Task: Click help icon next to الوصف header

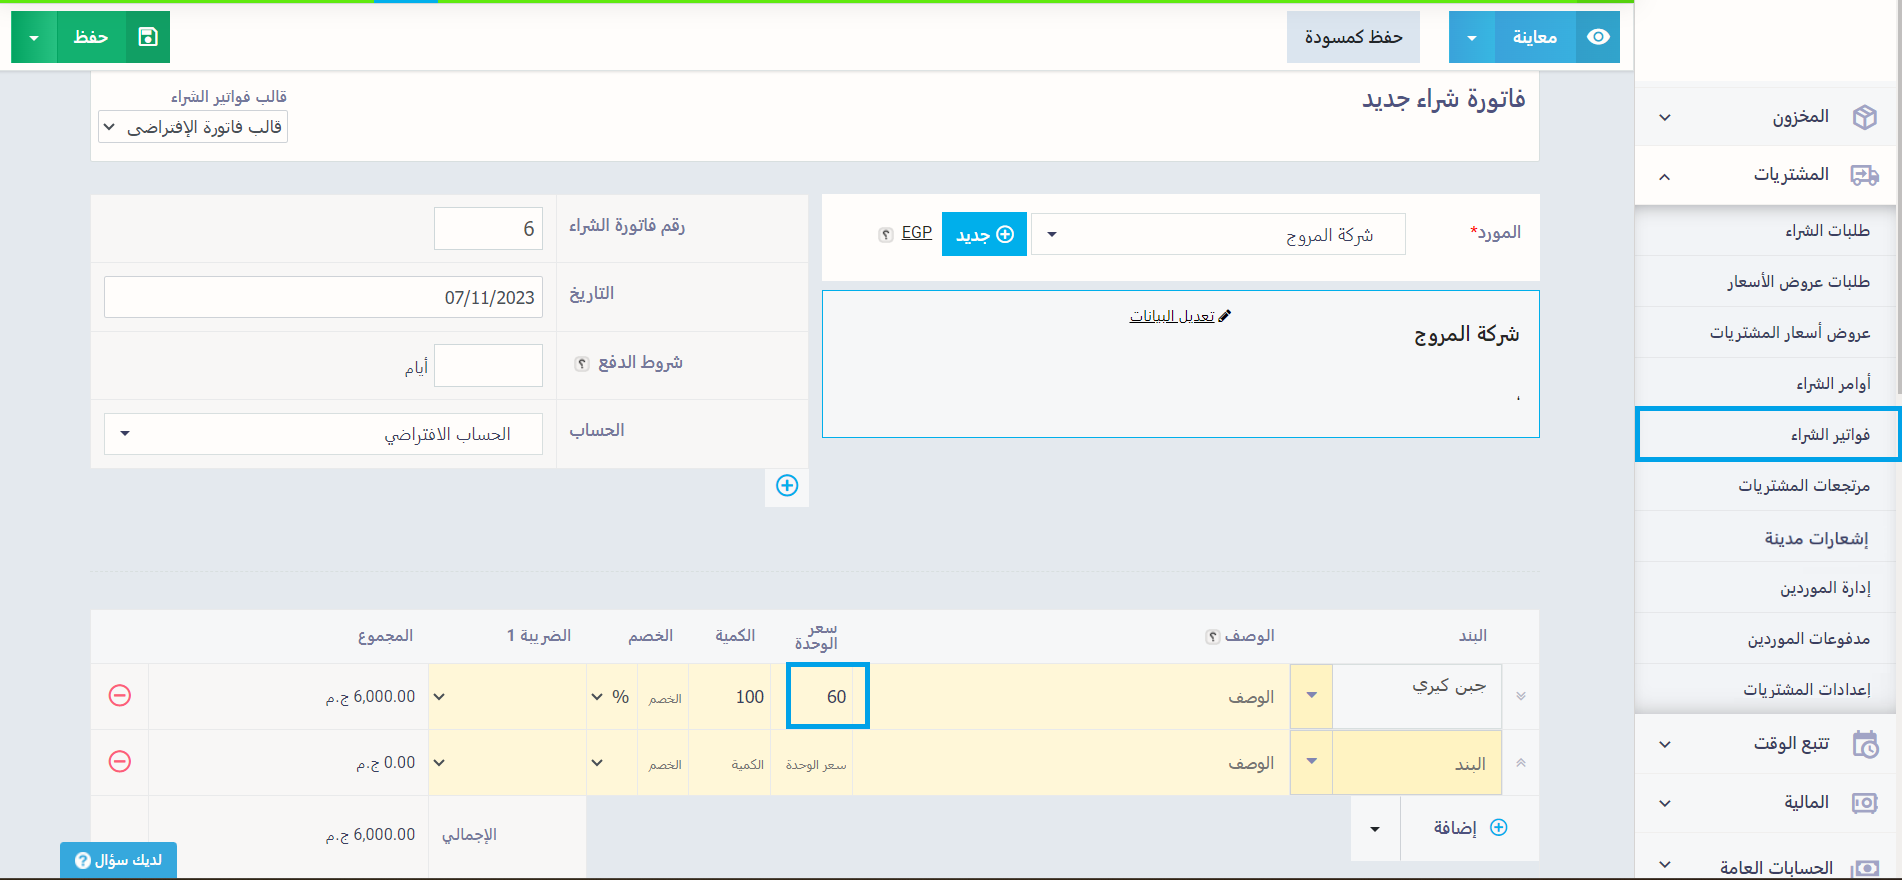Action: point(1212,637)
